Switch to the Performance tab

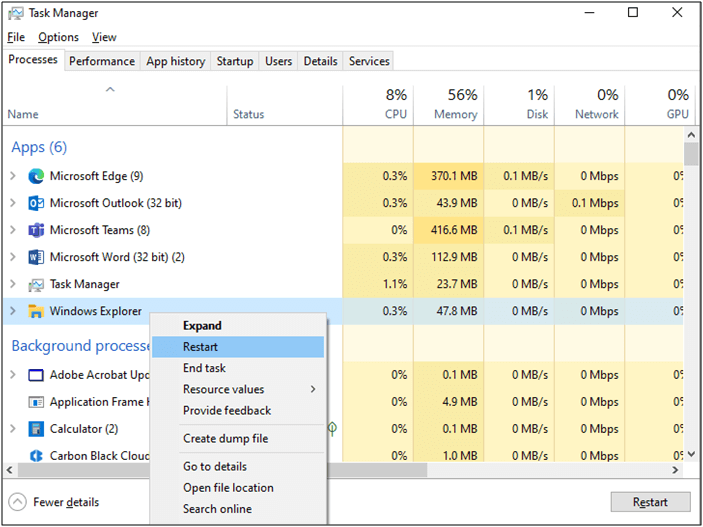tap(102, 61)
